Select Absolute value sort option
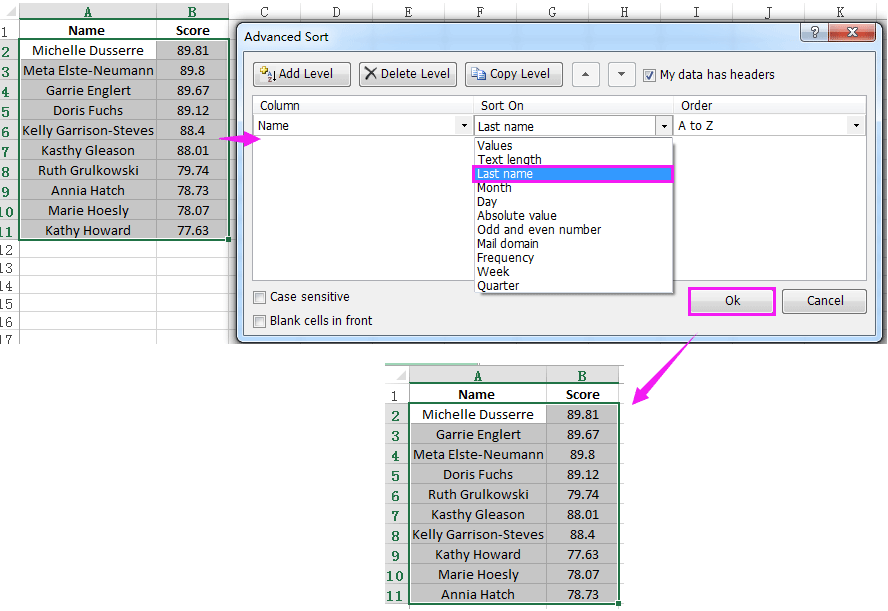Viewport: 888px width, 611px height. 573,216
